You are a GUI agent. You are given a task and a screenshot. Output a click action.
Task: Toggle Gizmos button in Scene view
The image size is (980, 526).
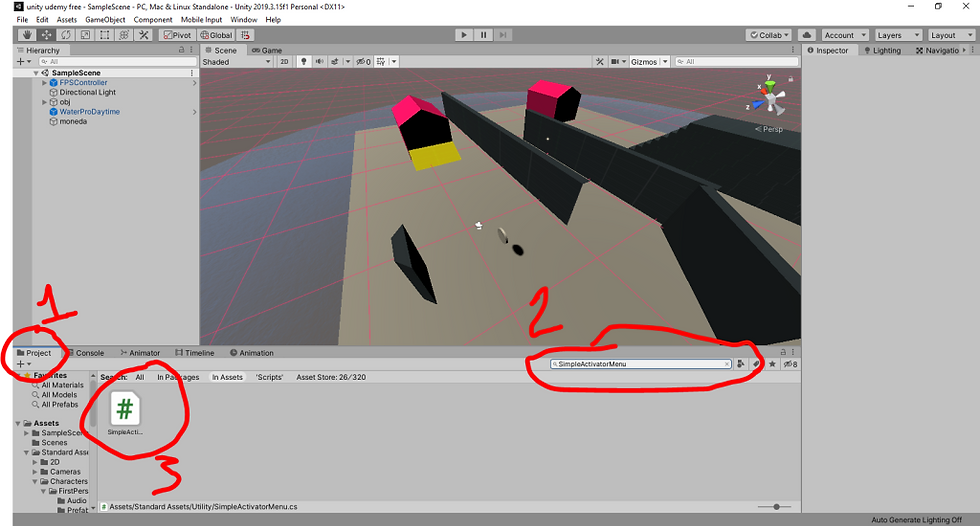coord(644,62)
